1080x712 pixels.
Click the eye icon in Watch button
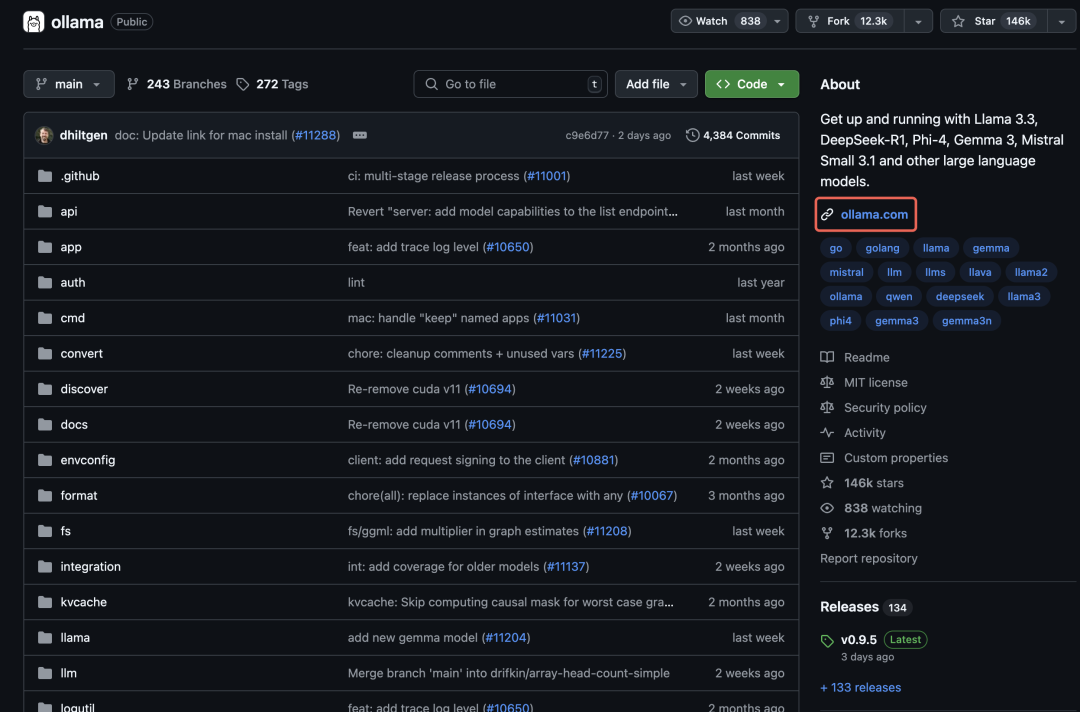click(685, 21)
